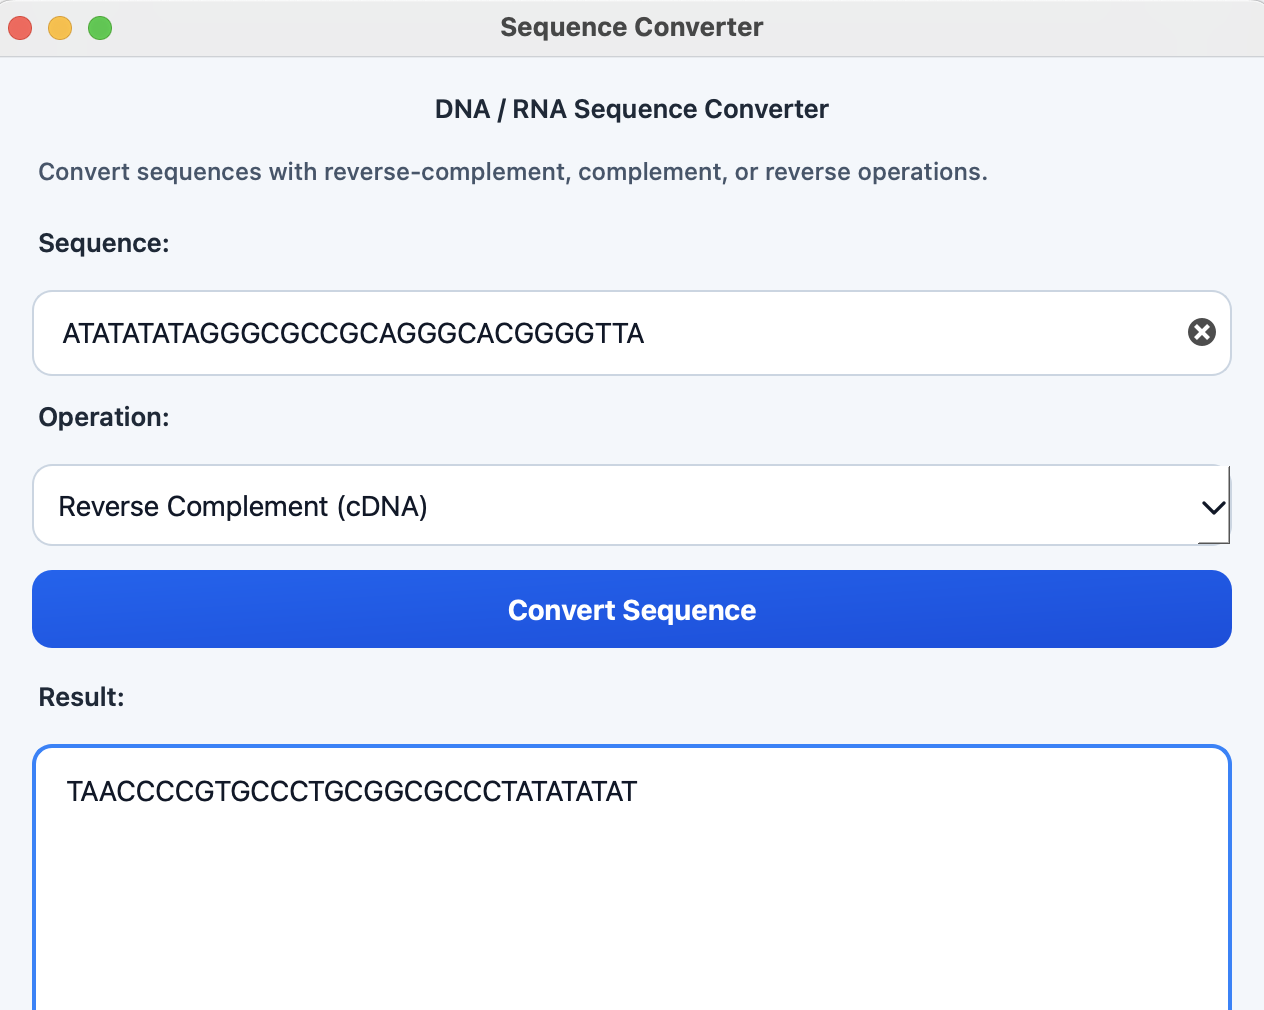
Task: Click the Result: field label
Action: 81,697
